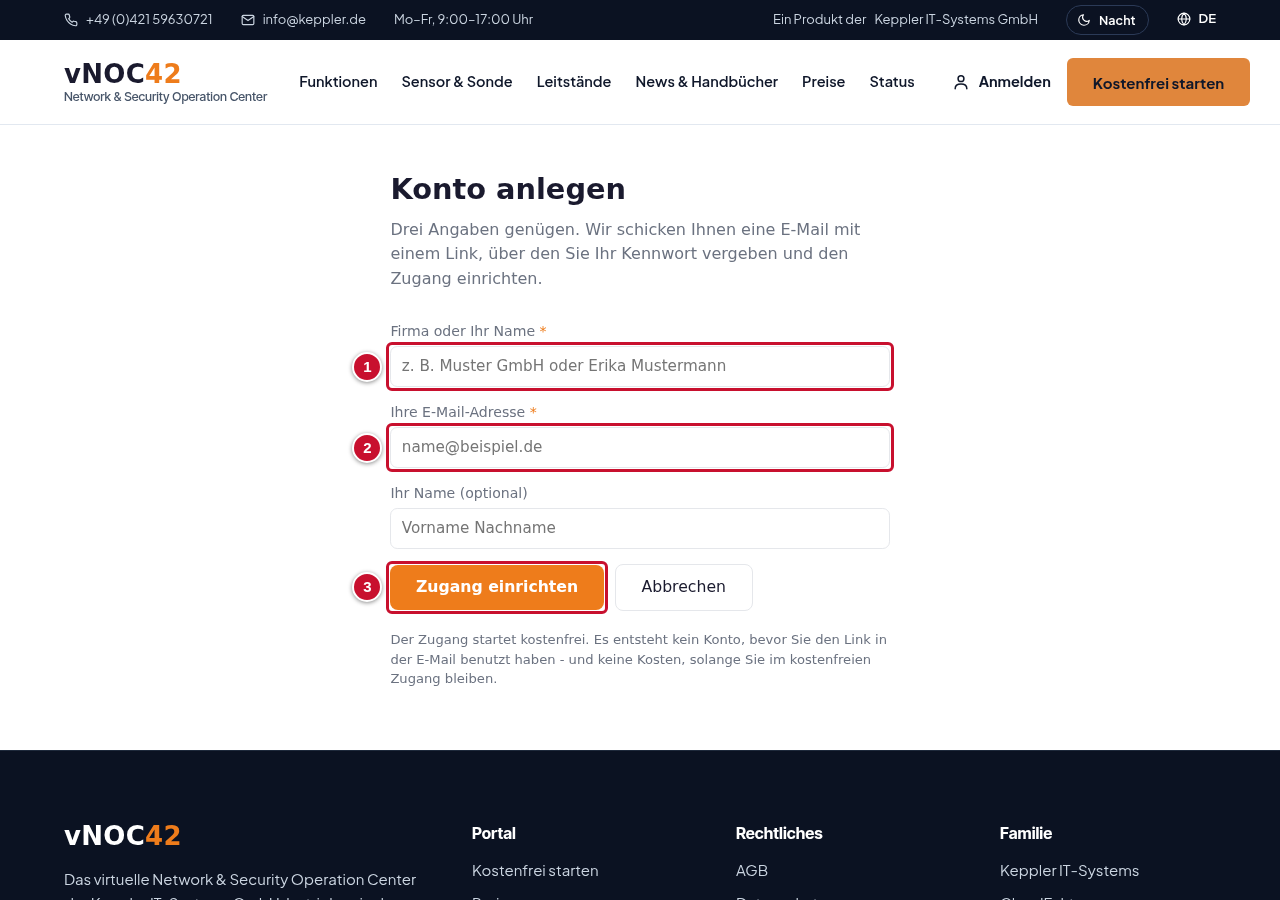Open the Status page
Image resolution: width=1280 pixels, height=900 pixels.
(892, 82)
